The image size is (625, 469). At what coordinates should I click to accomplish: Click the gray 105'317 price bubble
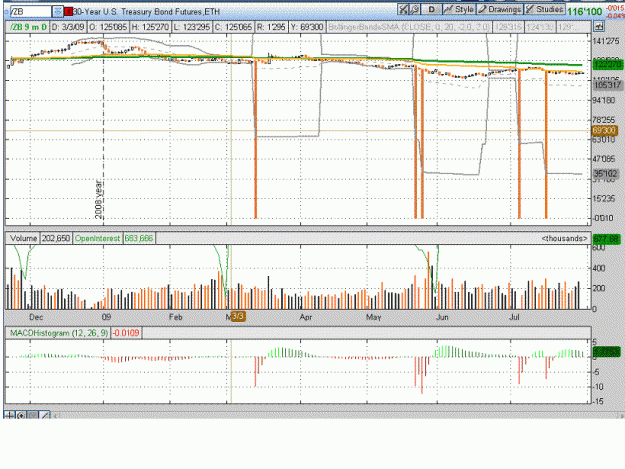click(607, 84)
